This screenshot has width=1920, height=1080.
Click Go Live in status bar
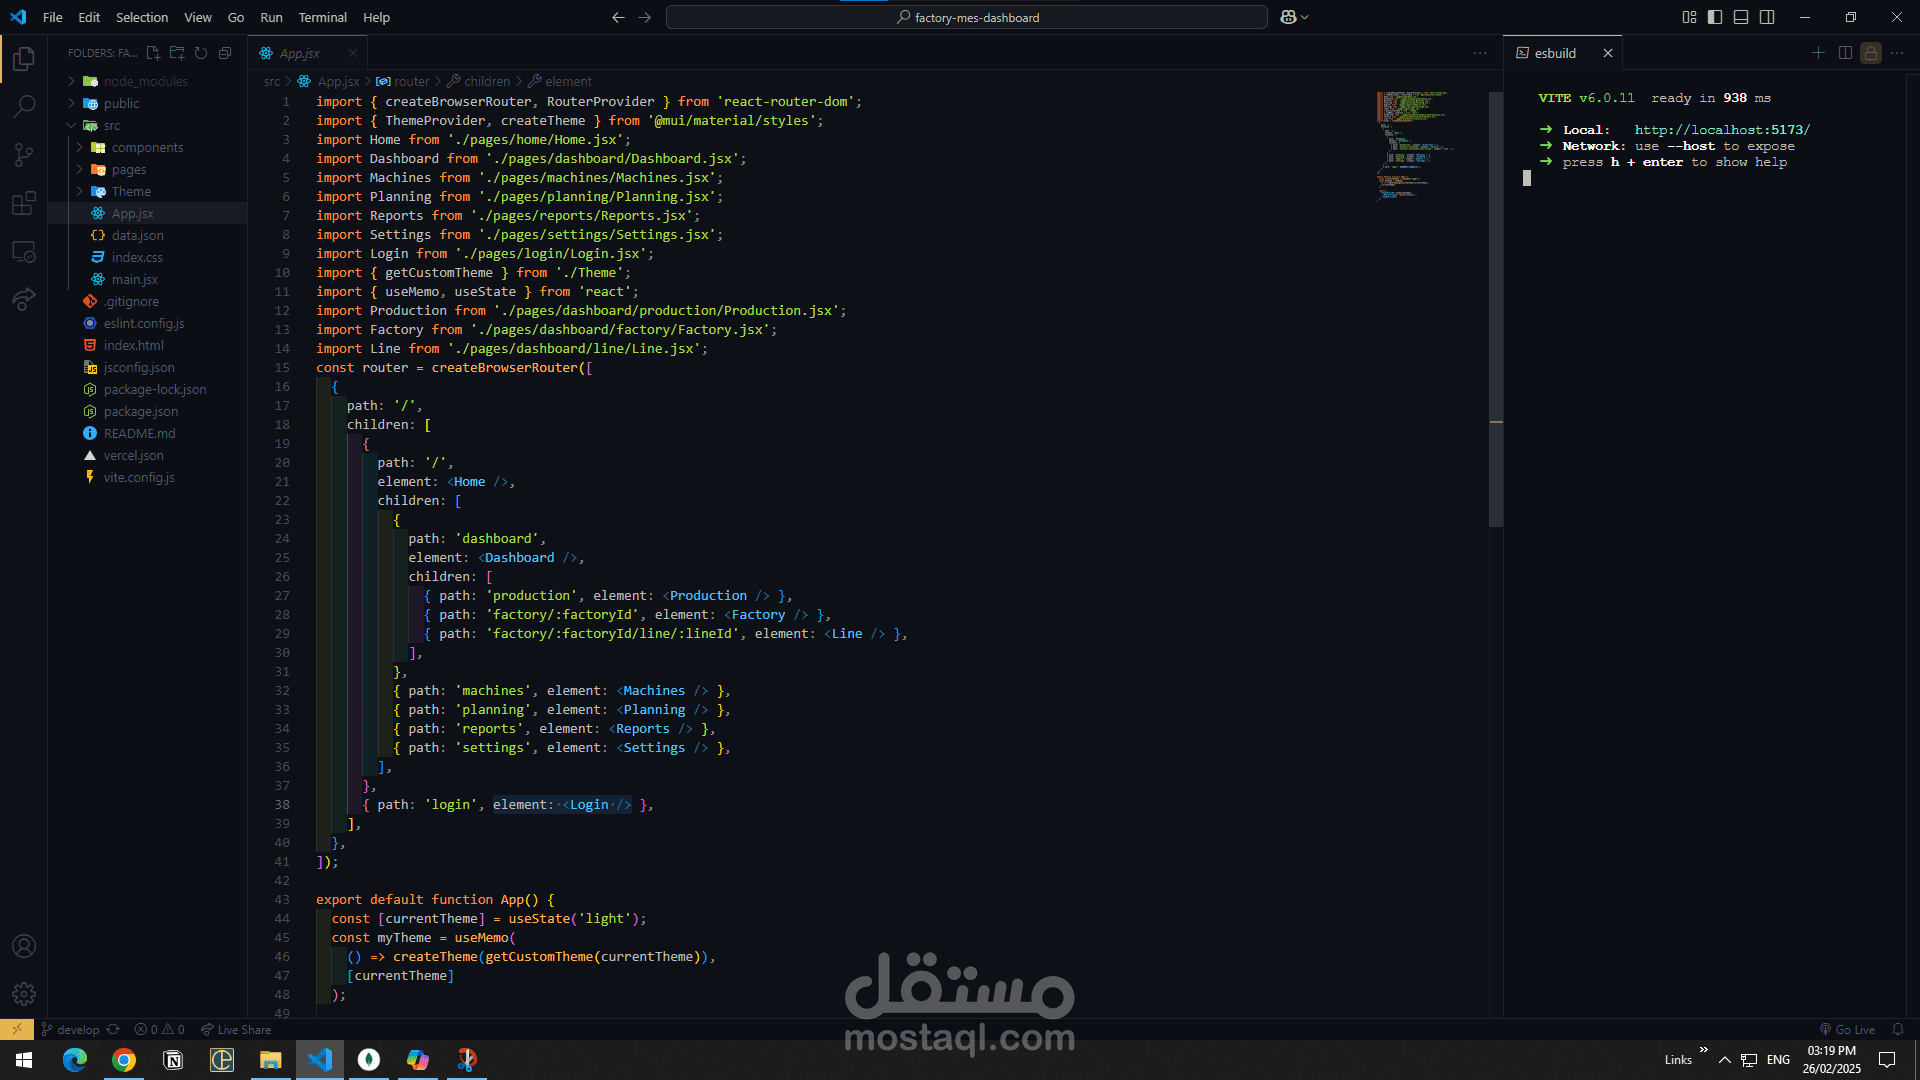click(1847, 1029)
